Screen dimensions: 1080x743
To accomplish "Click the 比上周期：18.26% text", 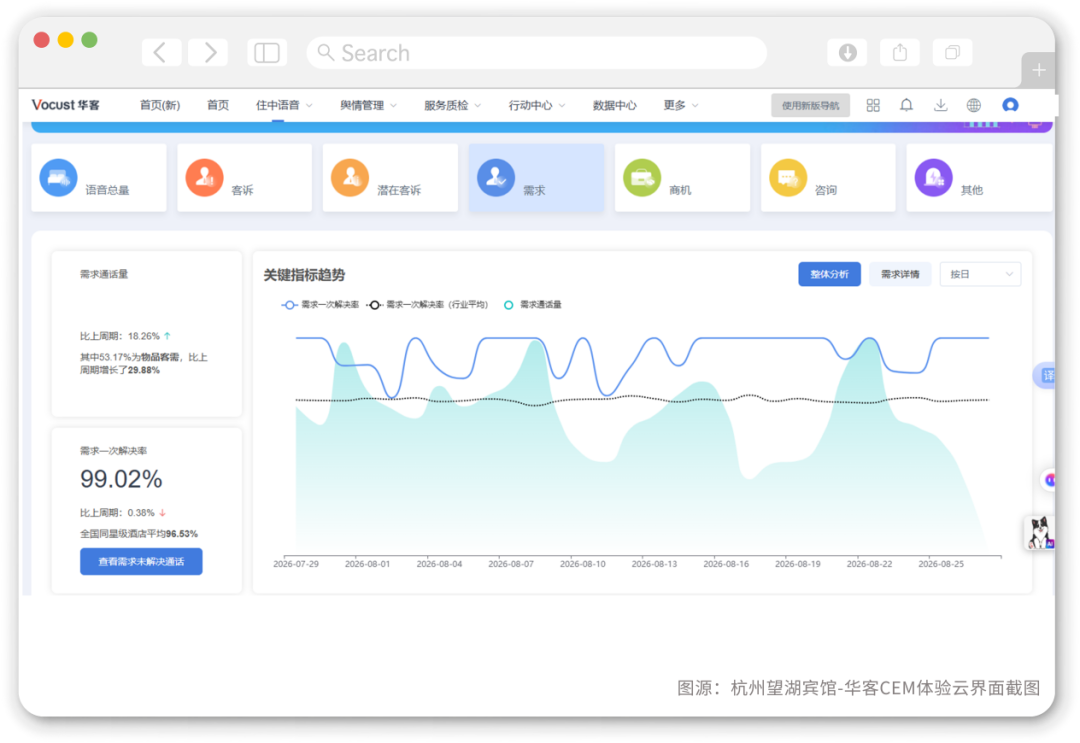I will point(120,336).
